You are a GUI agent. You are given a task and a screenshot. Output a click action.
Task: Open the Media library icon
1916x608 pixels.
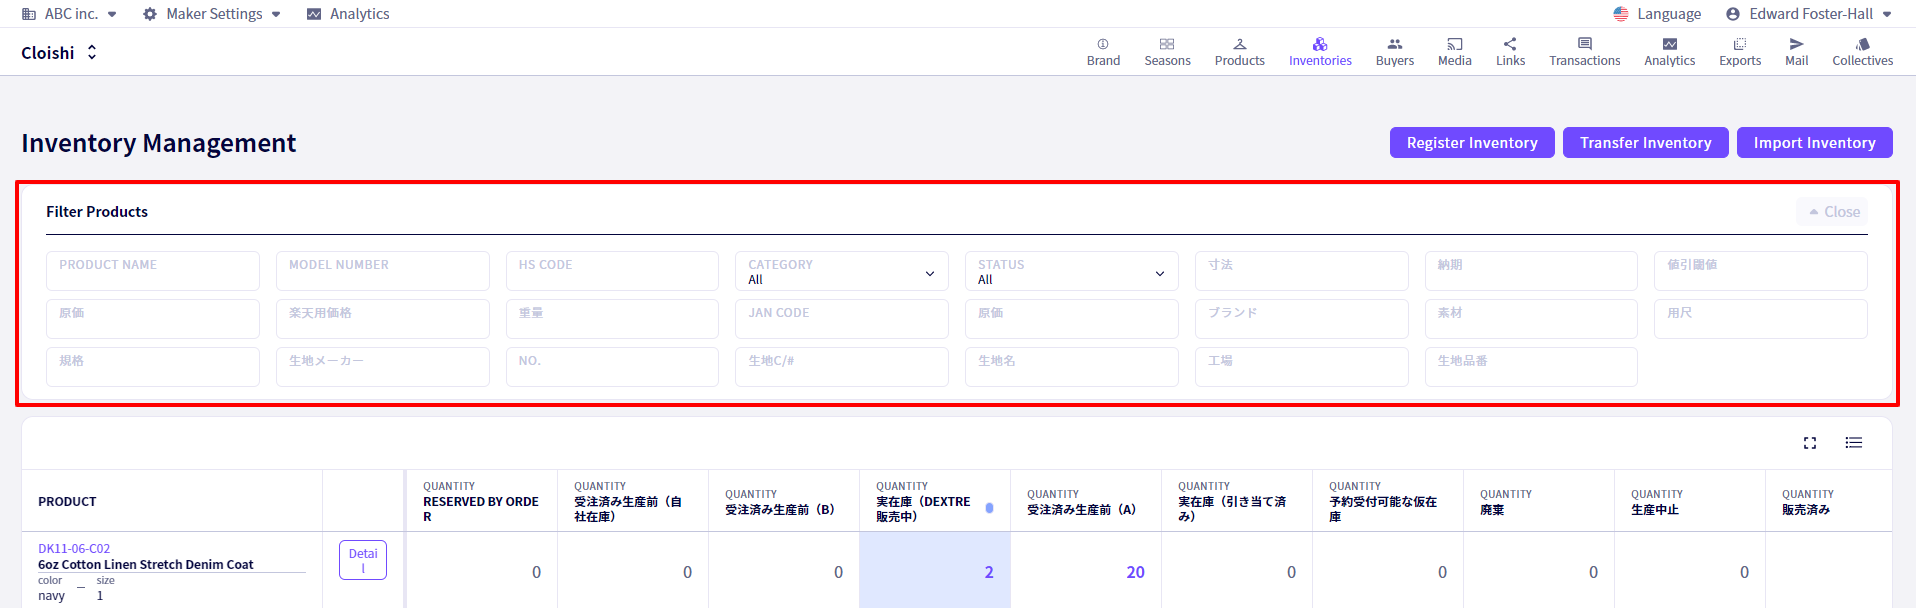coord(1454,44)
